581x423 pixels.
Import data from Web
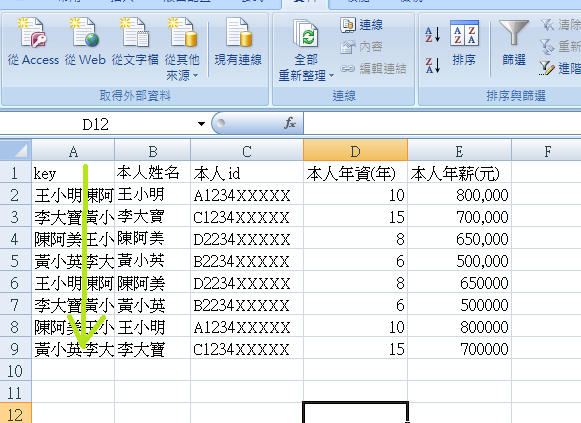[x=85, y=43]
